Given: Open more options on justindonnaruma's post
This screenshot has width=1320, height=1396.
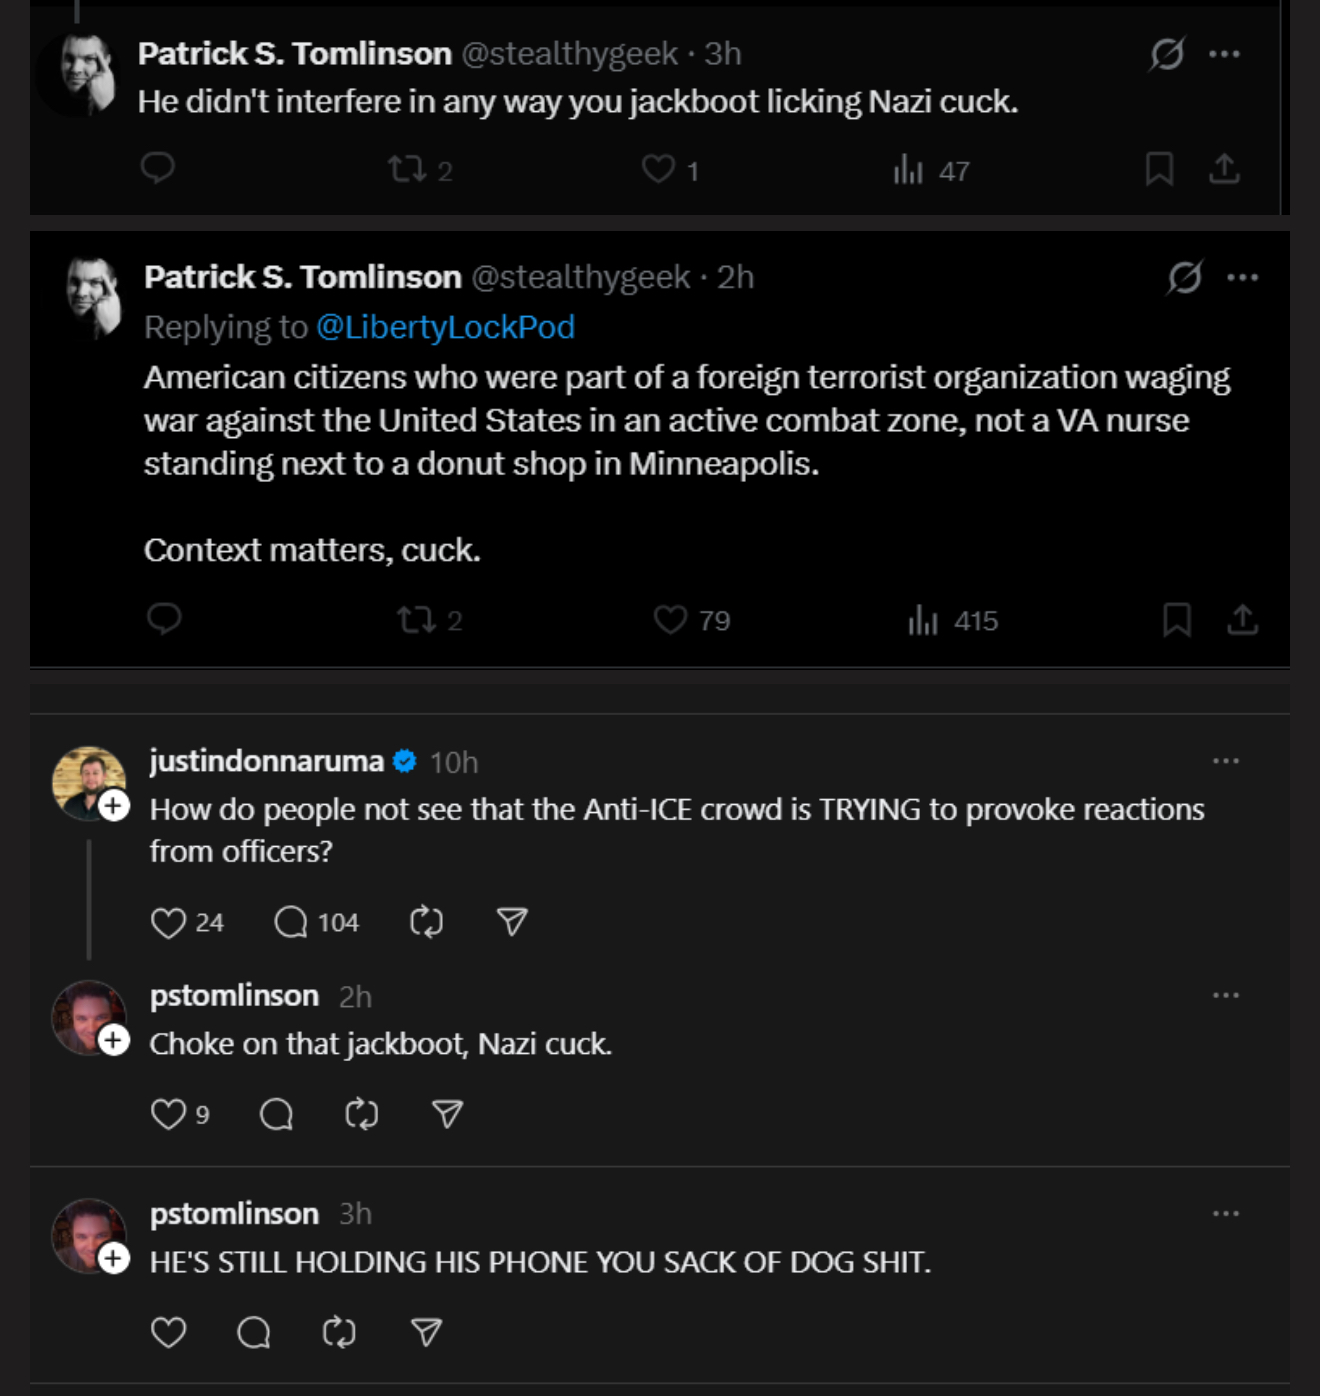Looking at the screenshot, I should click(x=1226, y=761).
